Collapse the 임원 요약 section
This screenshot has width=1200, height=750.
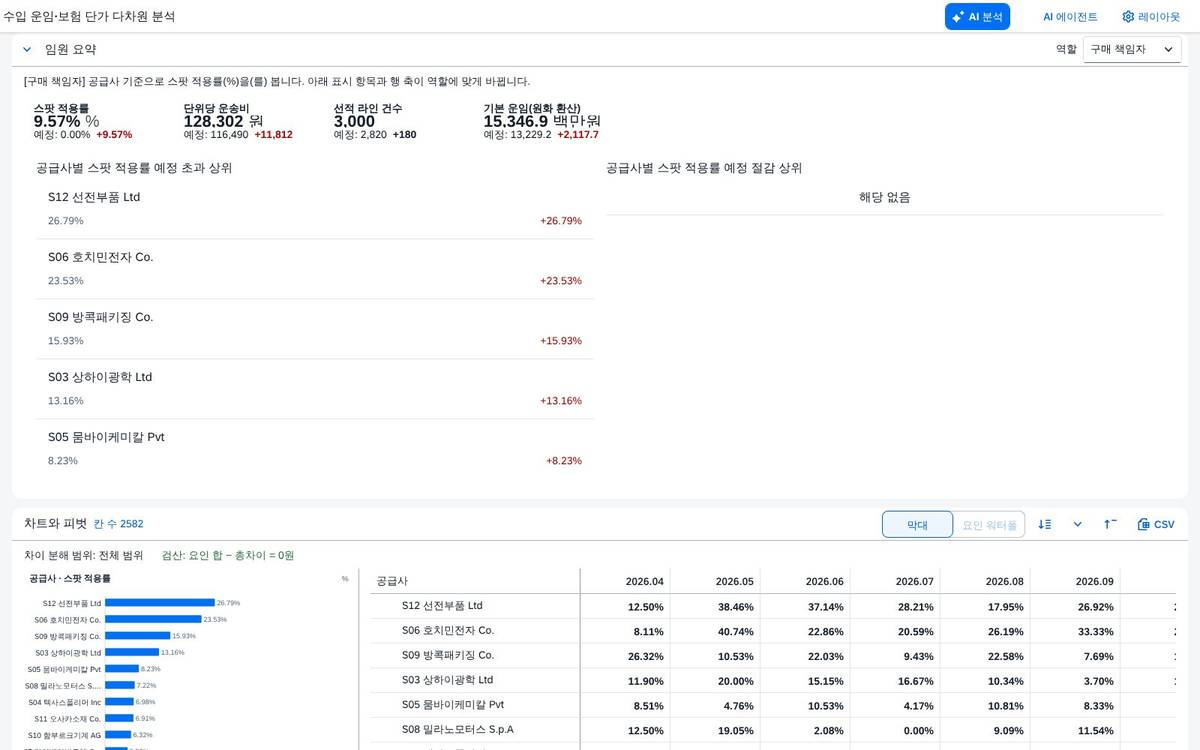27,49
